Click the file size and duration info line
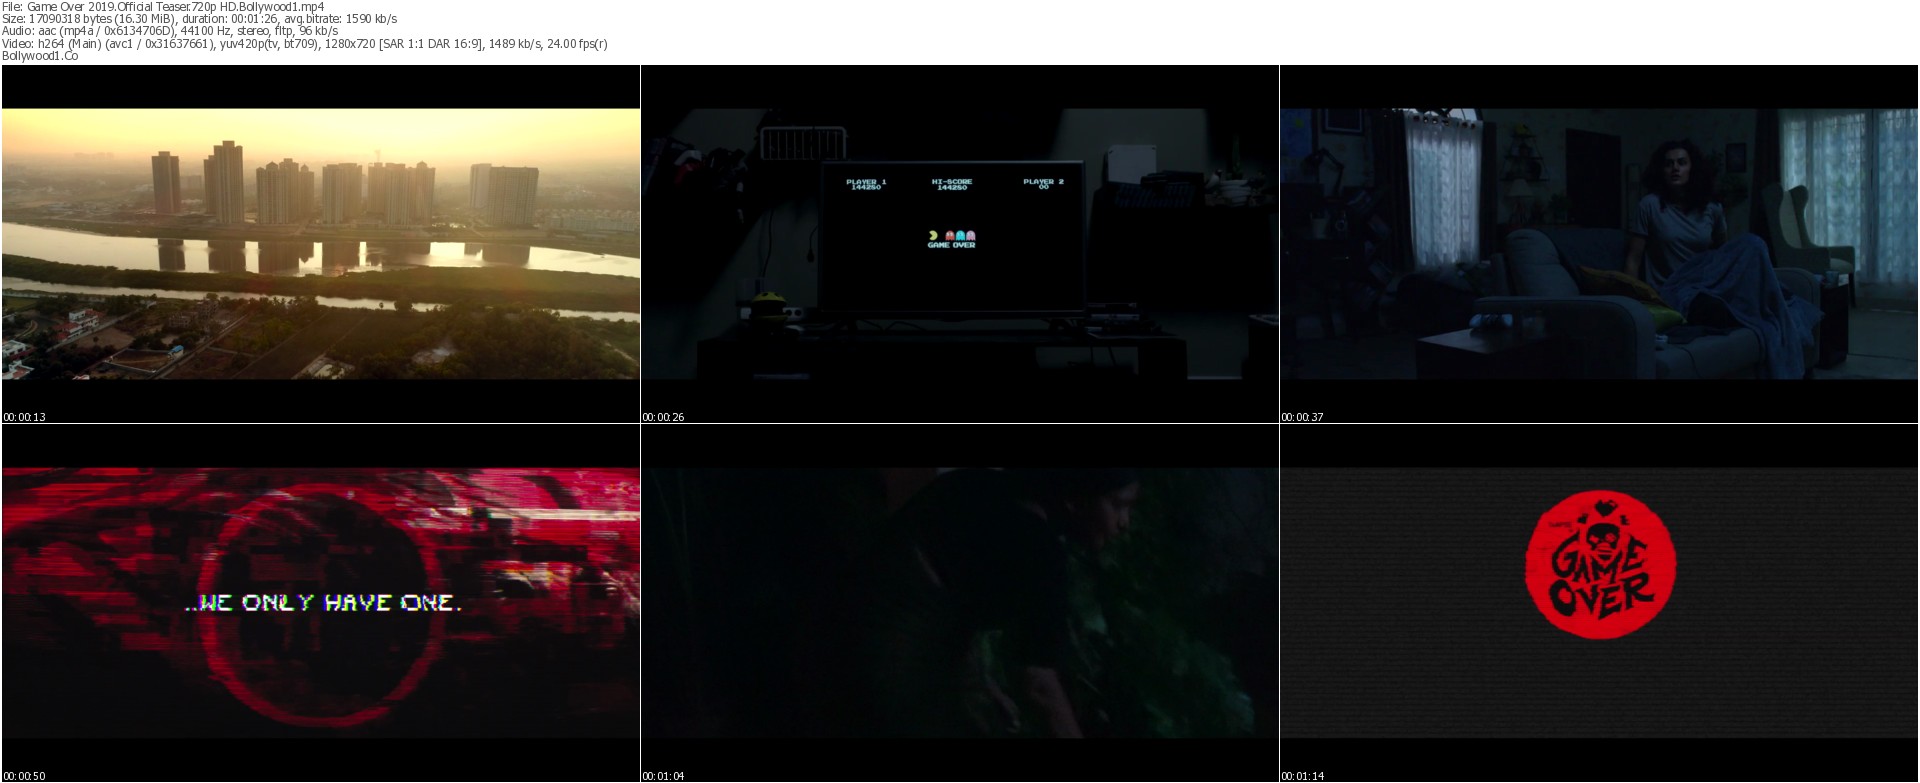Viewport: 1920px width, 783px height. pos(200,19)
